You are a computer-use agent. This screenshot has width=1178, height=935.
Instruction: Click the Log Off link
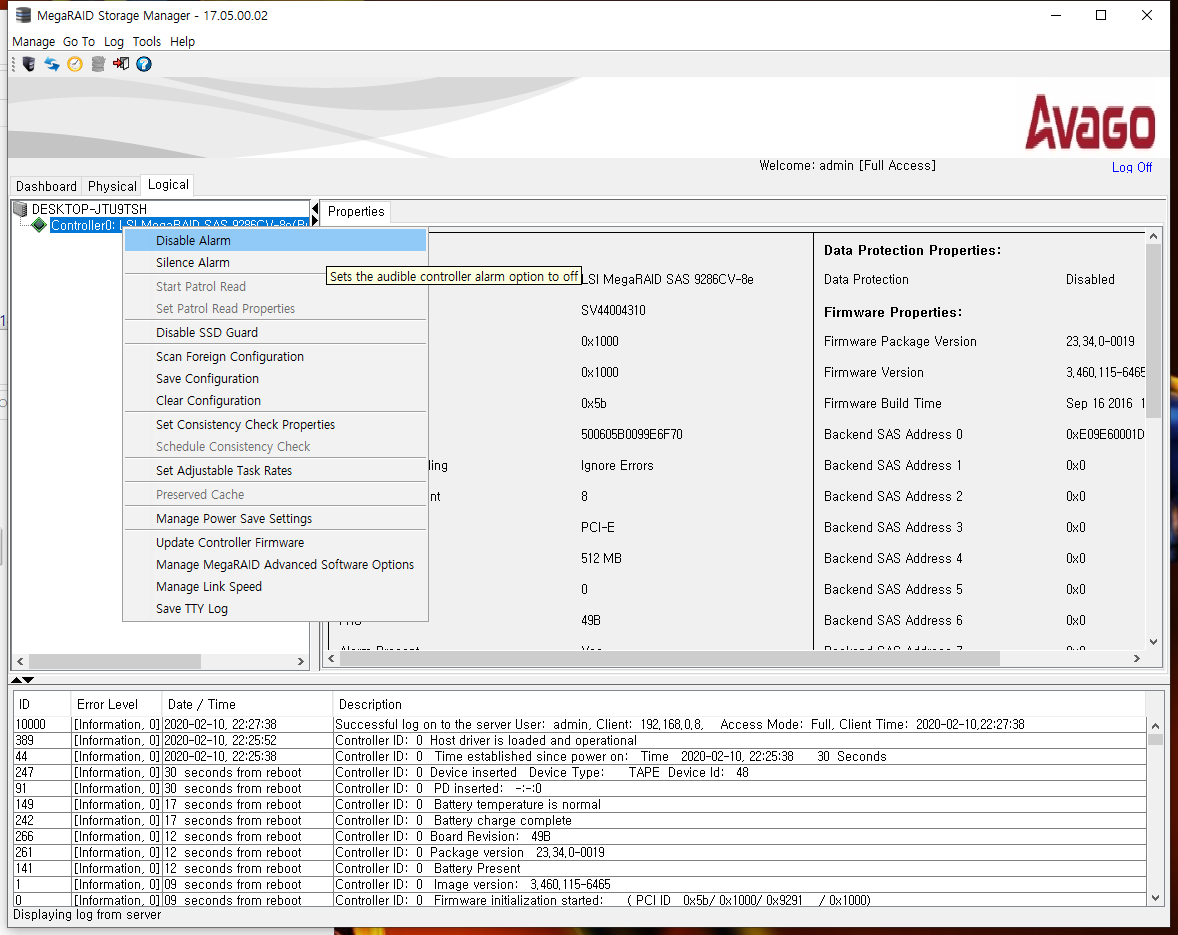click(1131, 167)
